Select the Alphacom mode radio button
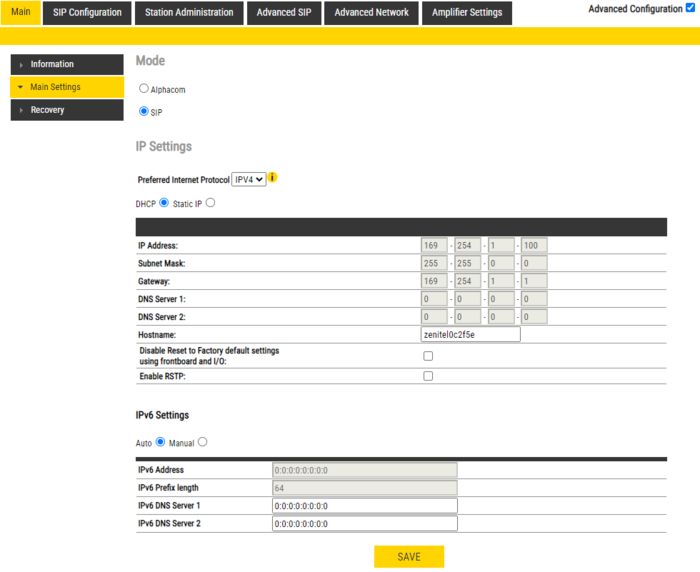Image resolution: width=700 pixels, height=572 pixels. point(144,89)
